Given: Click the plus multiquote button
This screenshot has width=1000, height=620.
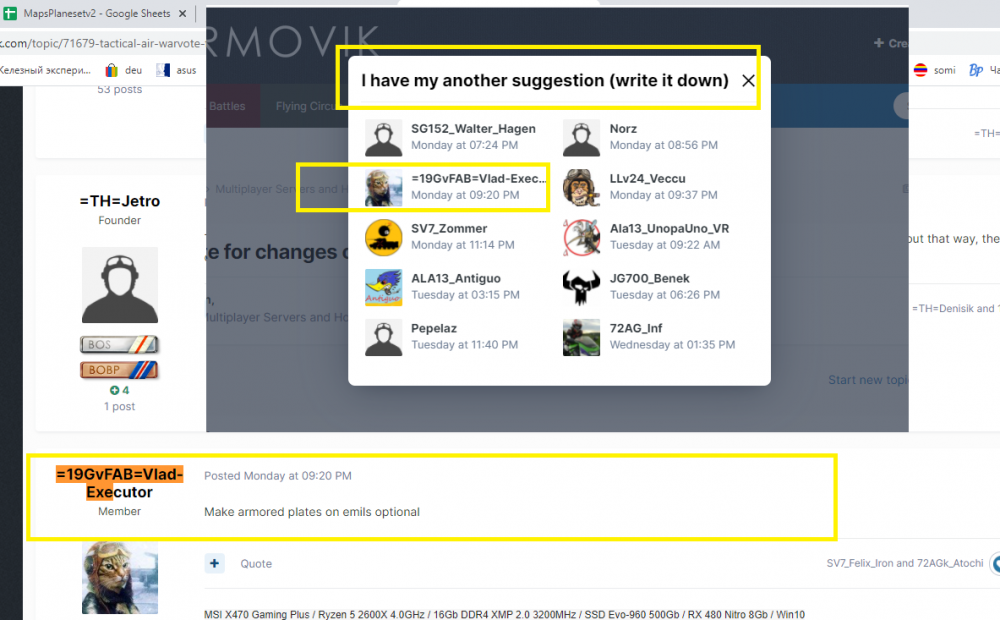Looking at the screenshot, I should [x=214, y=563].
